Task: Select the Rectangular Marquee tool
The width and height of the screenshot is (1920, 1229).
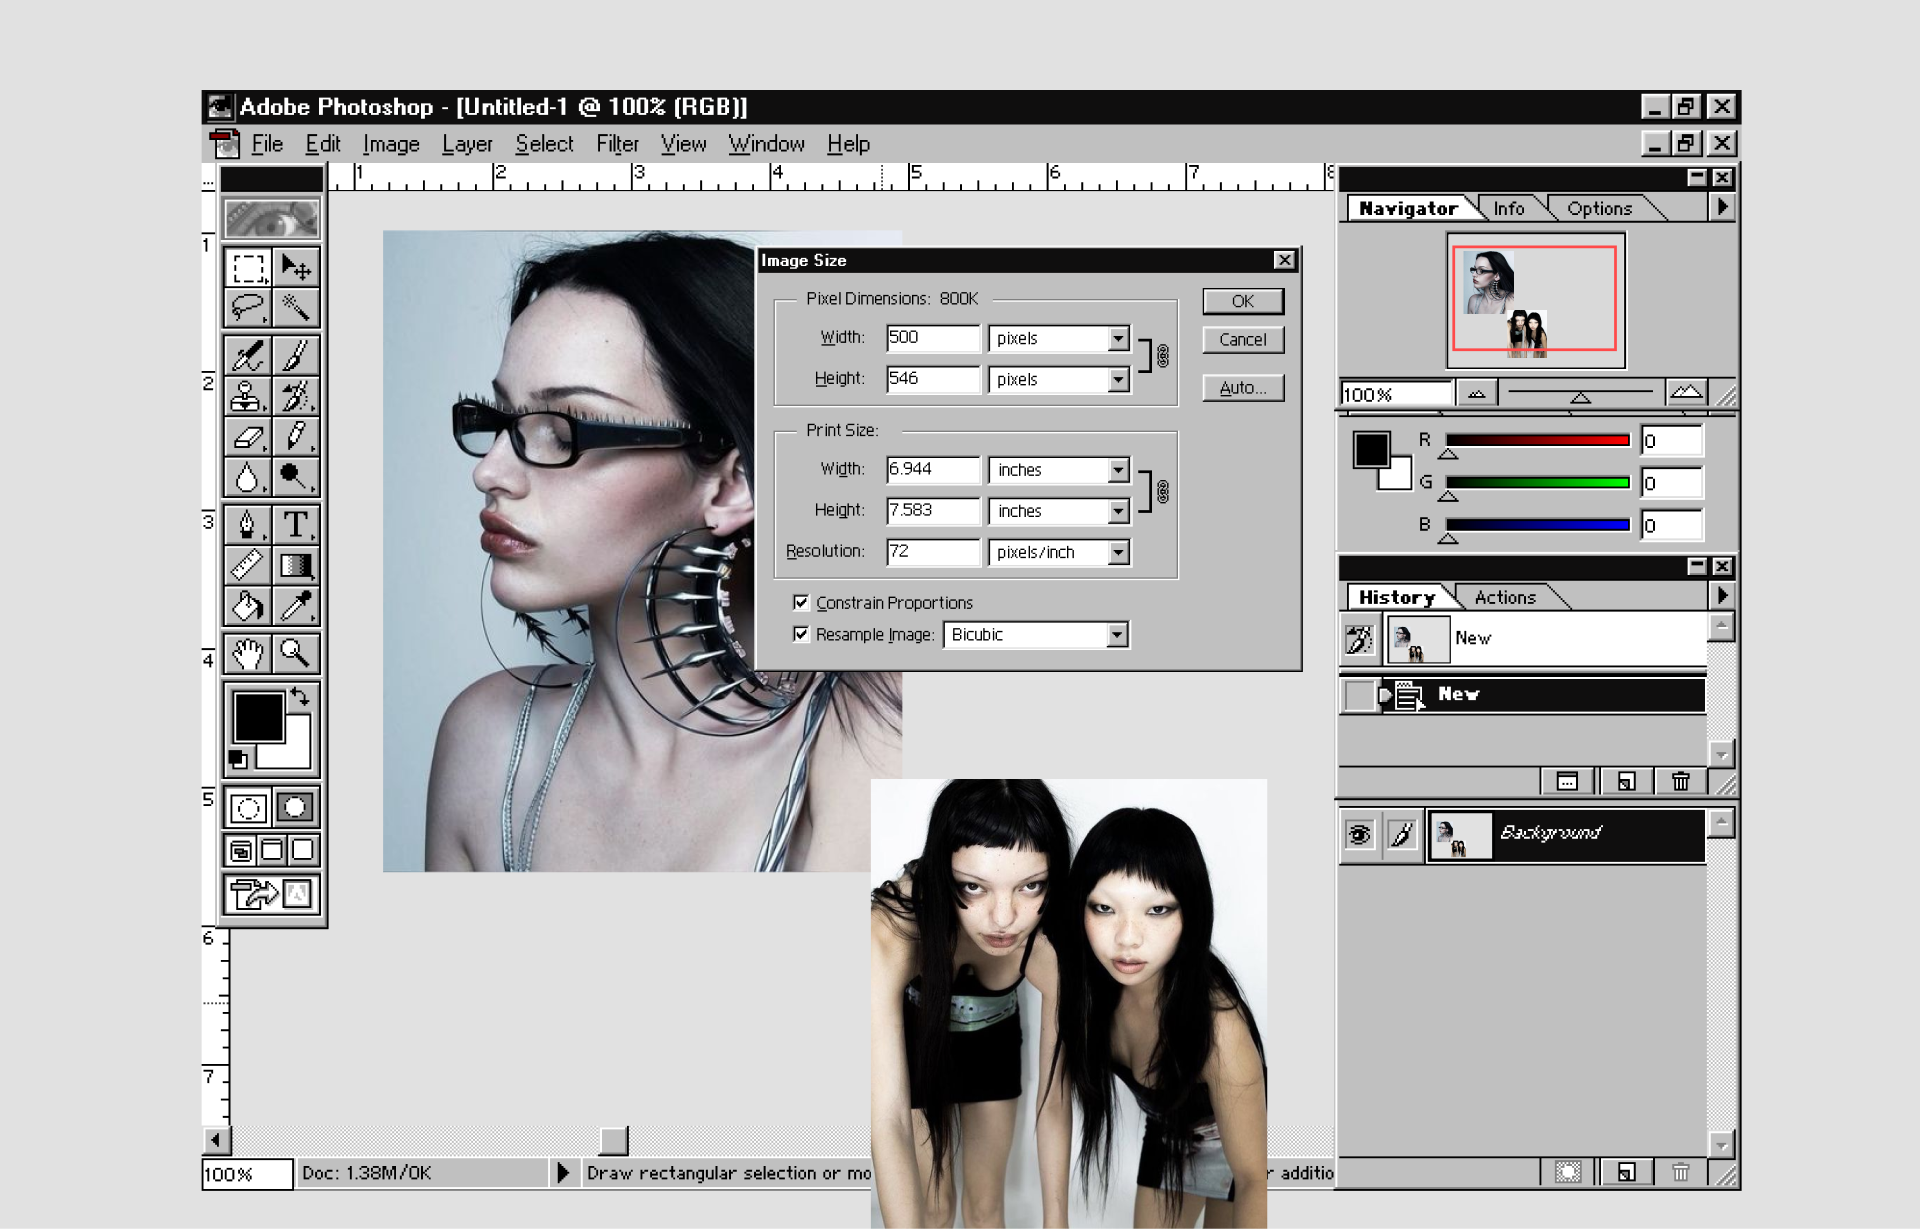Action: pos(247,268)
